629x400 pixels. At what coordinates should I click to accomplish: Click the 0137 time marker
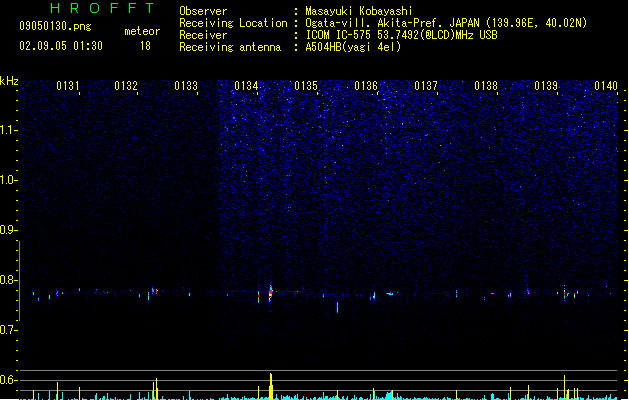426,86
